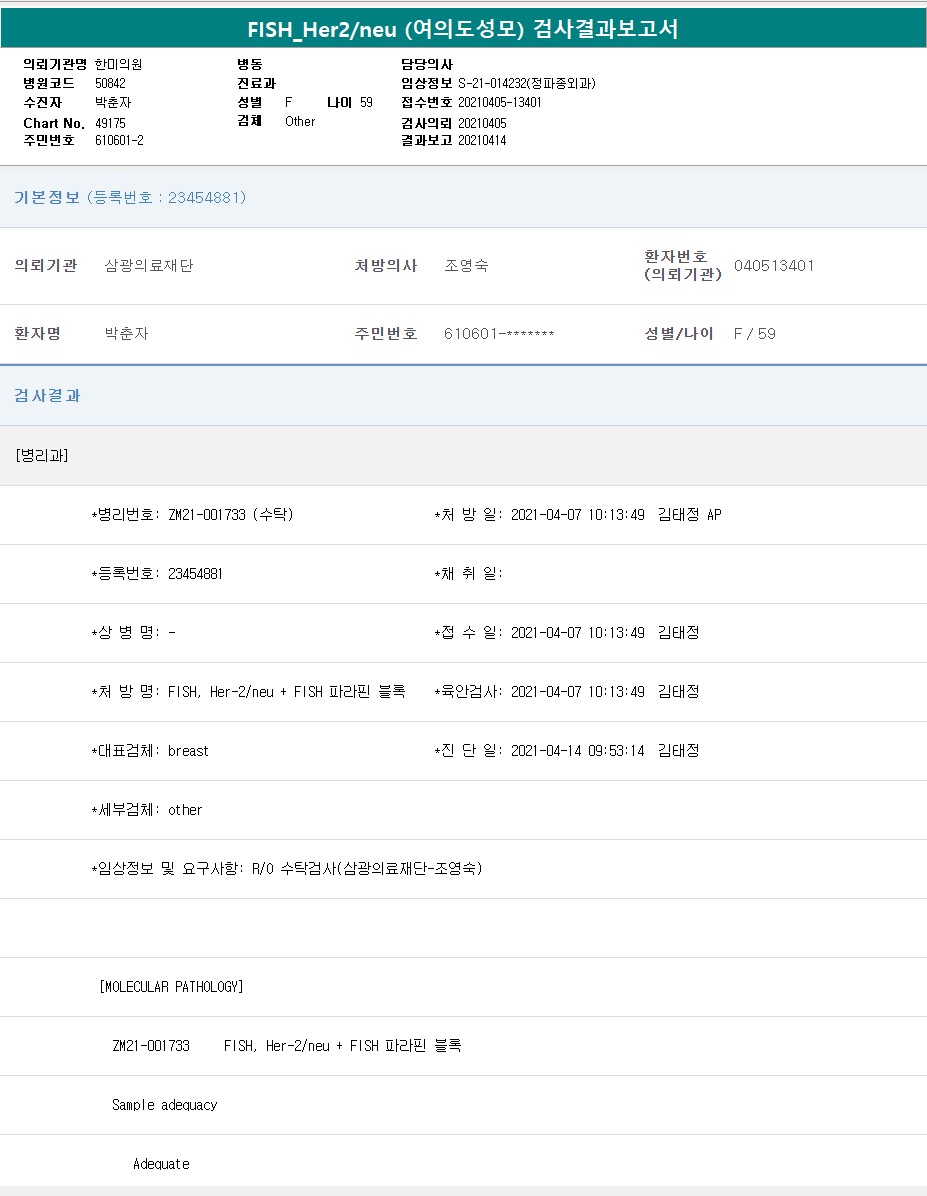
Task: Select masked resident number '610601-*******'
Action: (x=499, y=333)
